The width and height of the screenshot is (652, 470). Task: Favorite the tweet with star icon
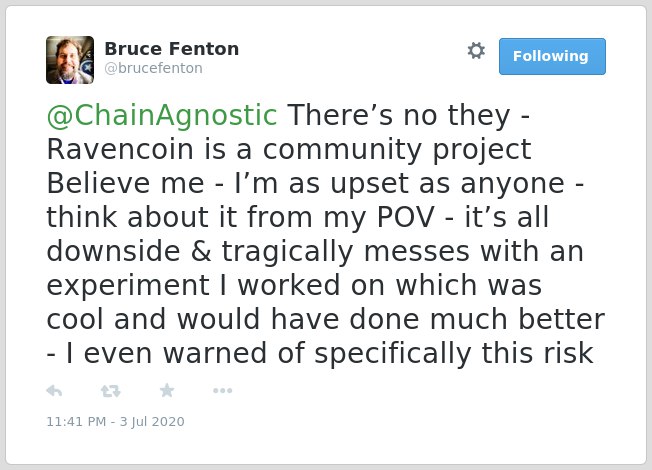click(167, 391)
